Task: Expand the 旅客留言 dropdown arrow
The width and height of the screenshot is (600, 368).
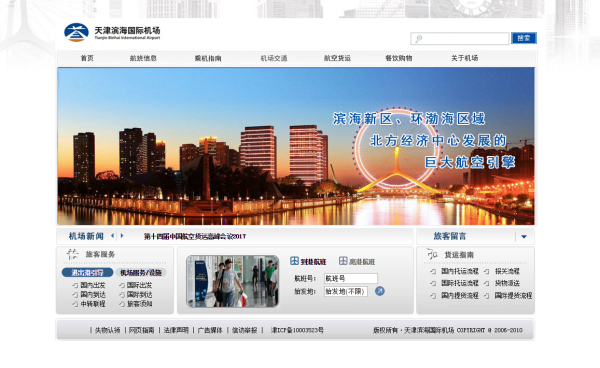Action: pyautogui.click(x=524, y=237)
